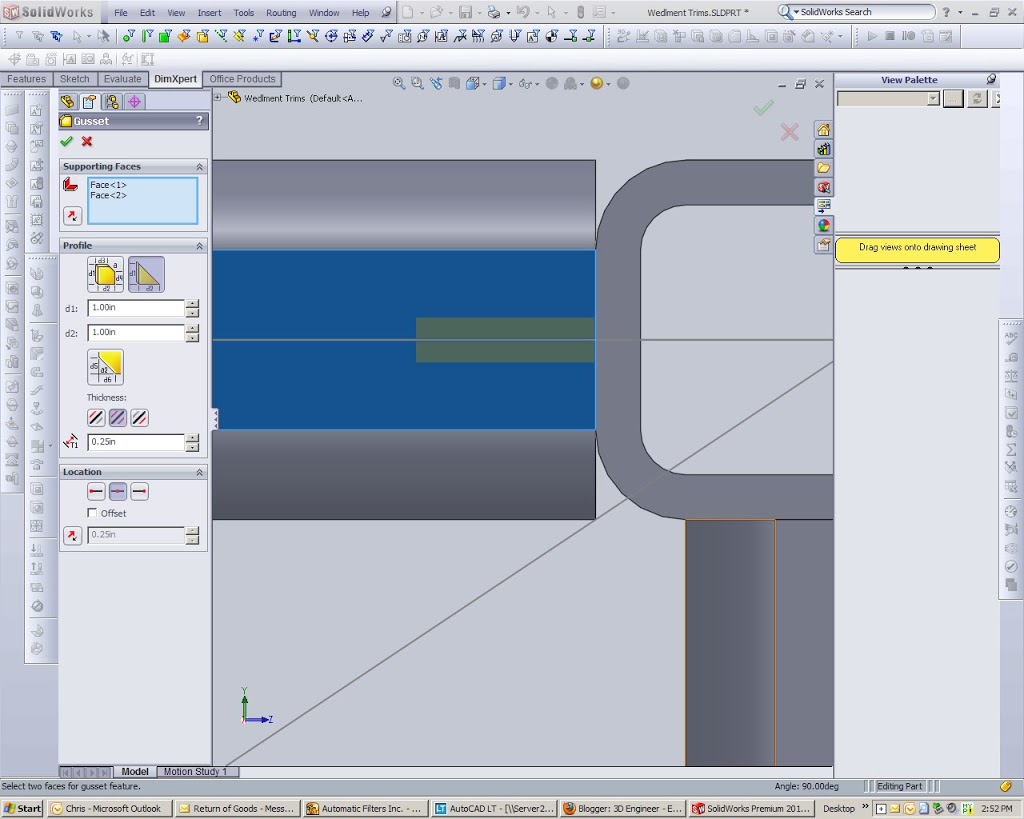This screenshot has width=1024, height=819.
Task: Open the File Explorer folder icon in task pane
Action: click(x=823, y=168)
